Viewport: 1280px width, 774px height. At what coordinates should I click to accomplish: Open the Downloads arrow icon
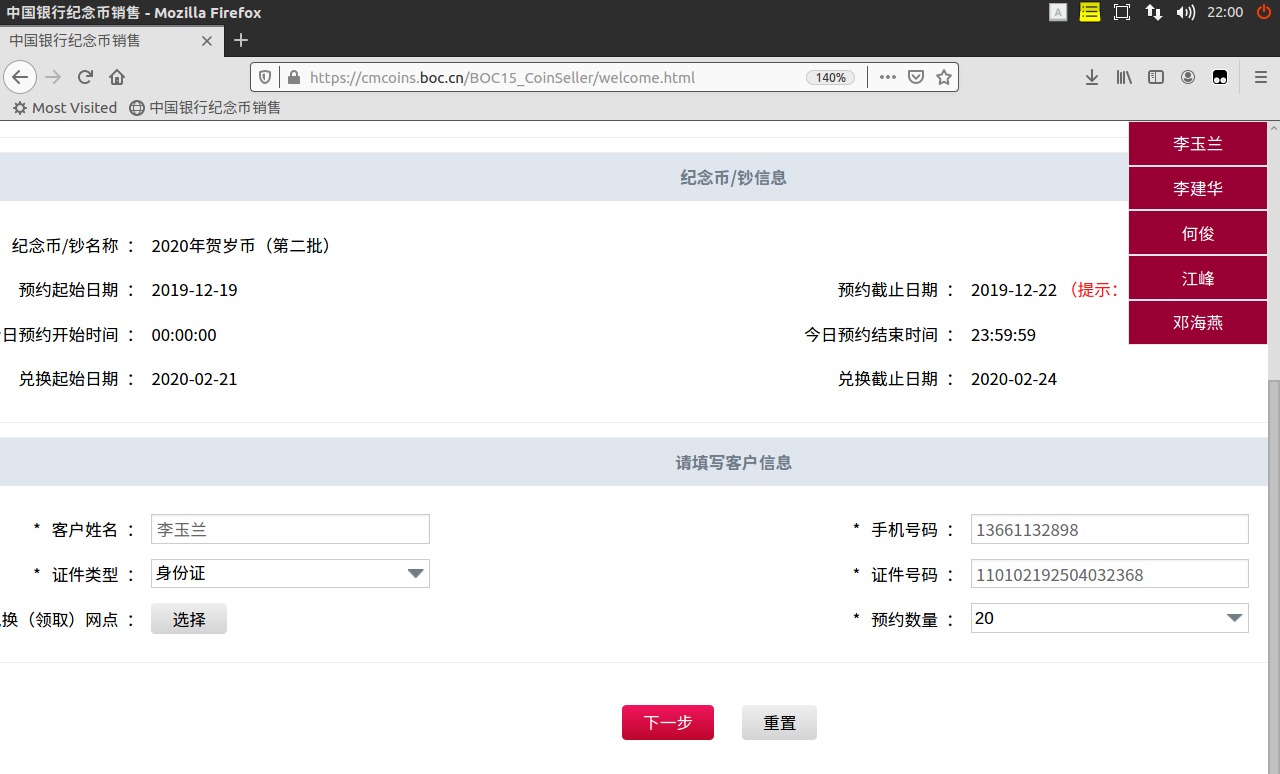tap(1092, 77)
